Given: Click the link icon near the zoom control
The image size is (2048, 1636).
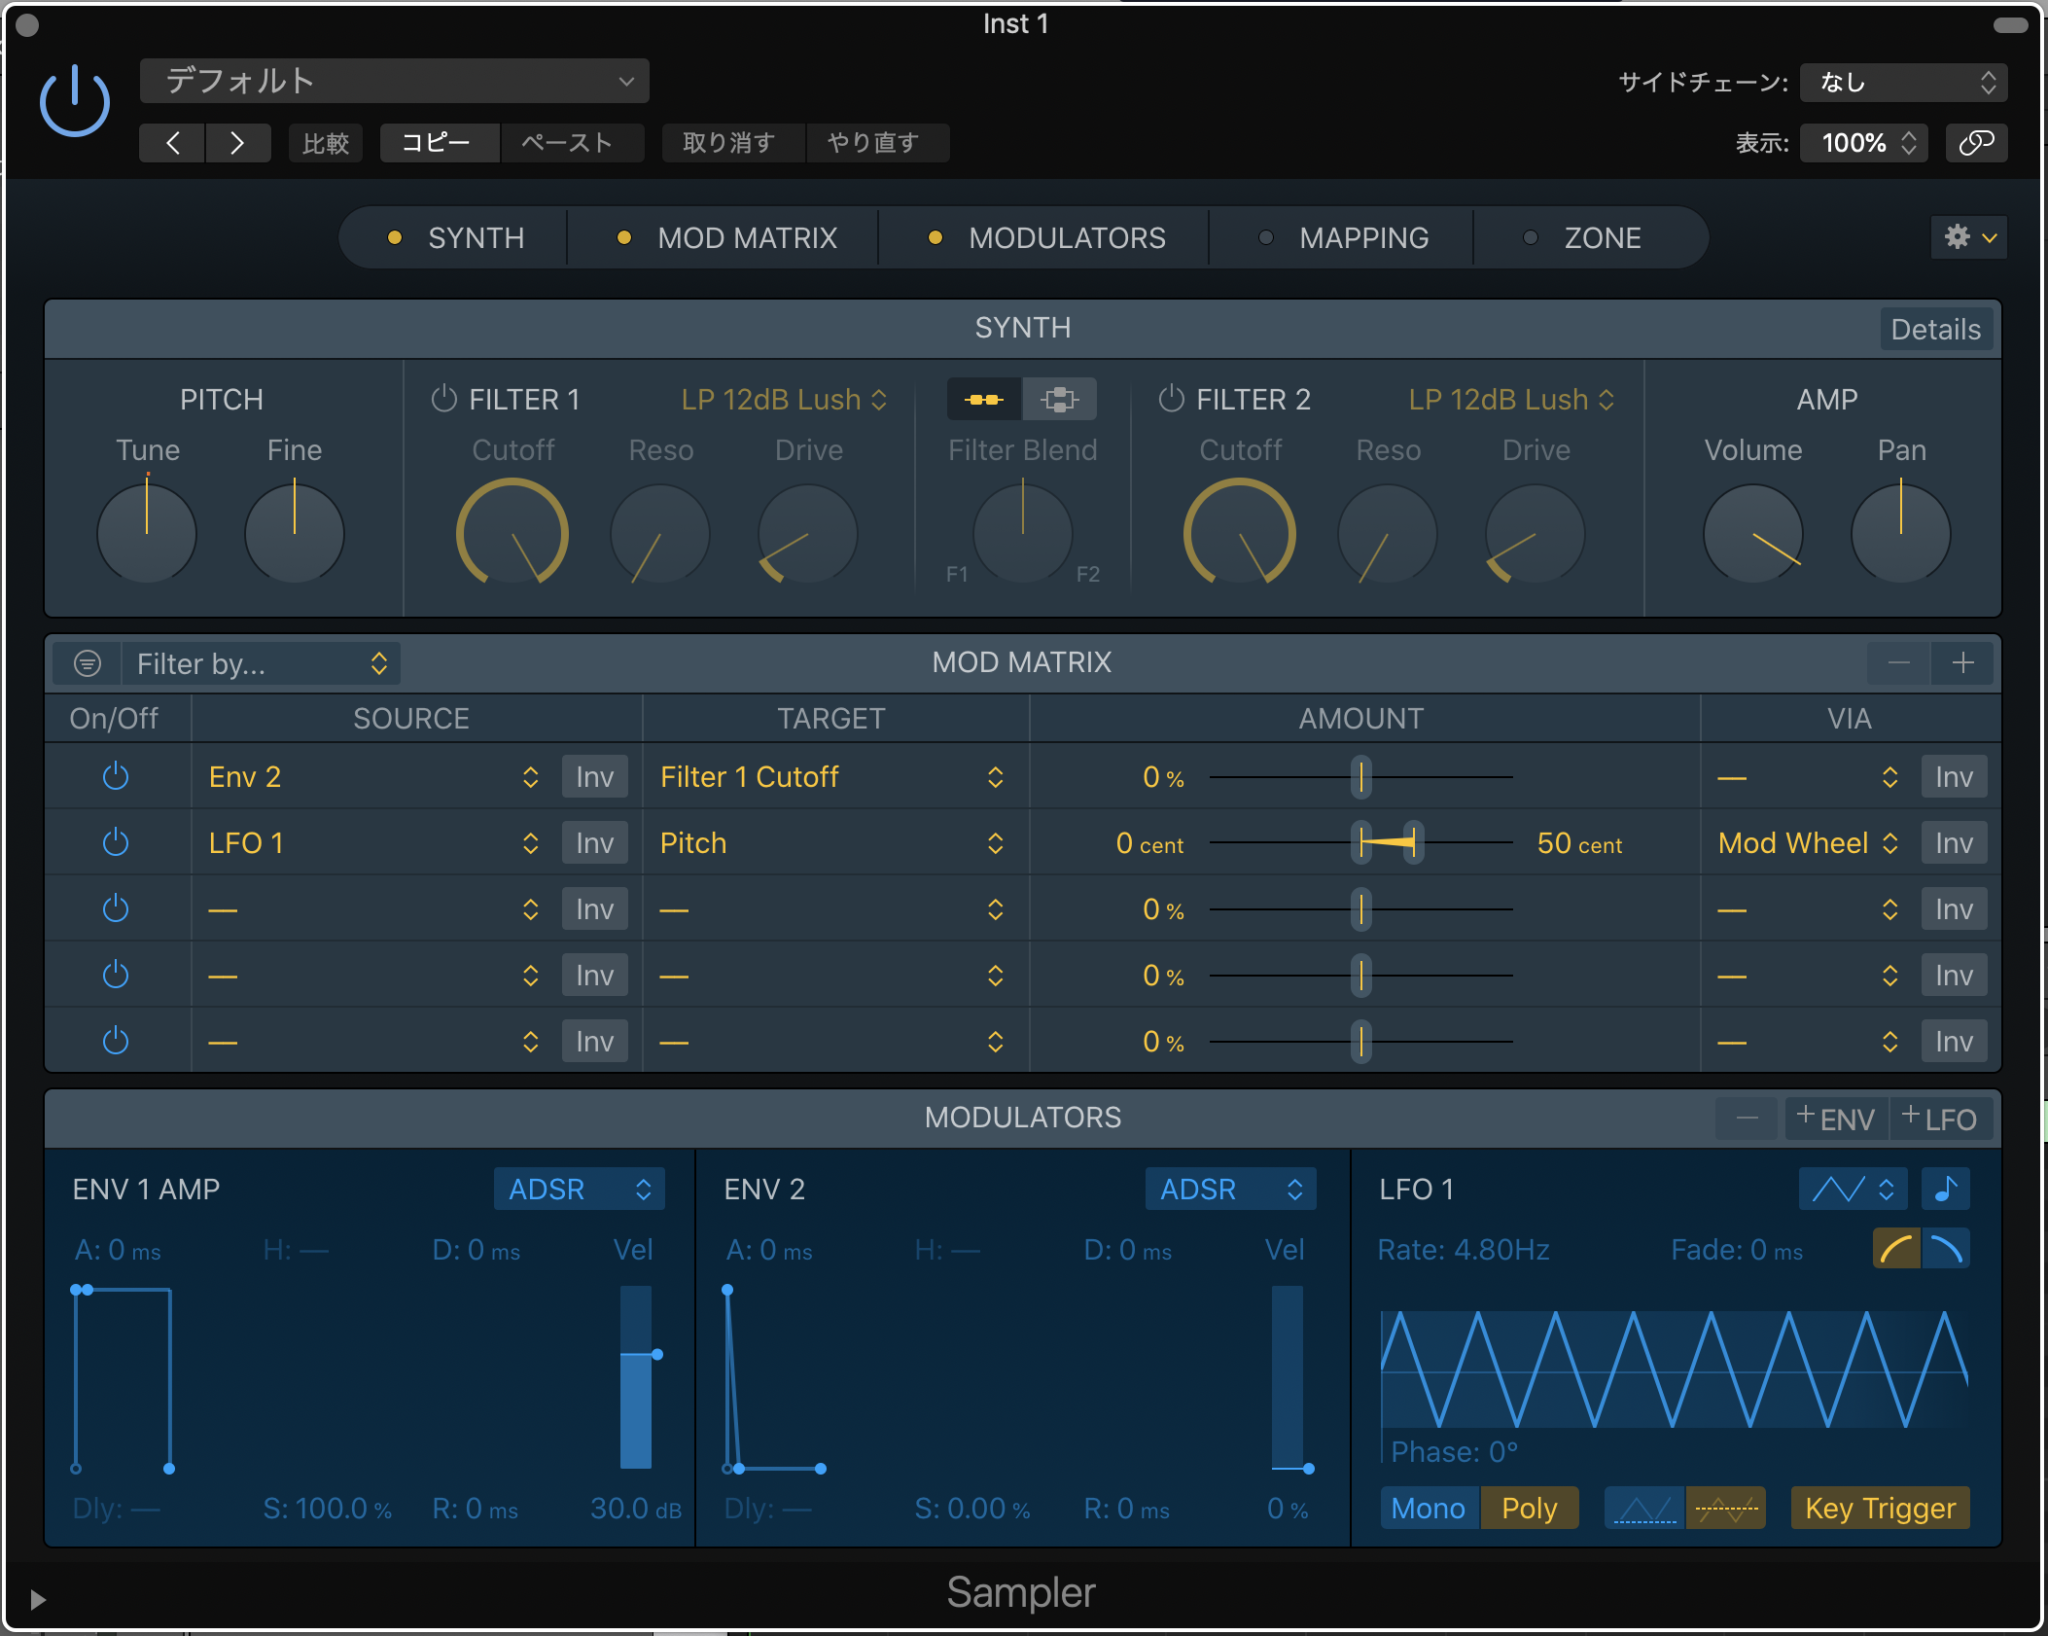Looking at the screenshot, I should tap(1977, 142).
